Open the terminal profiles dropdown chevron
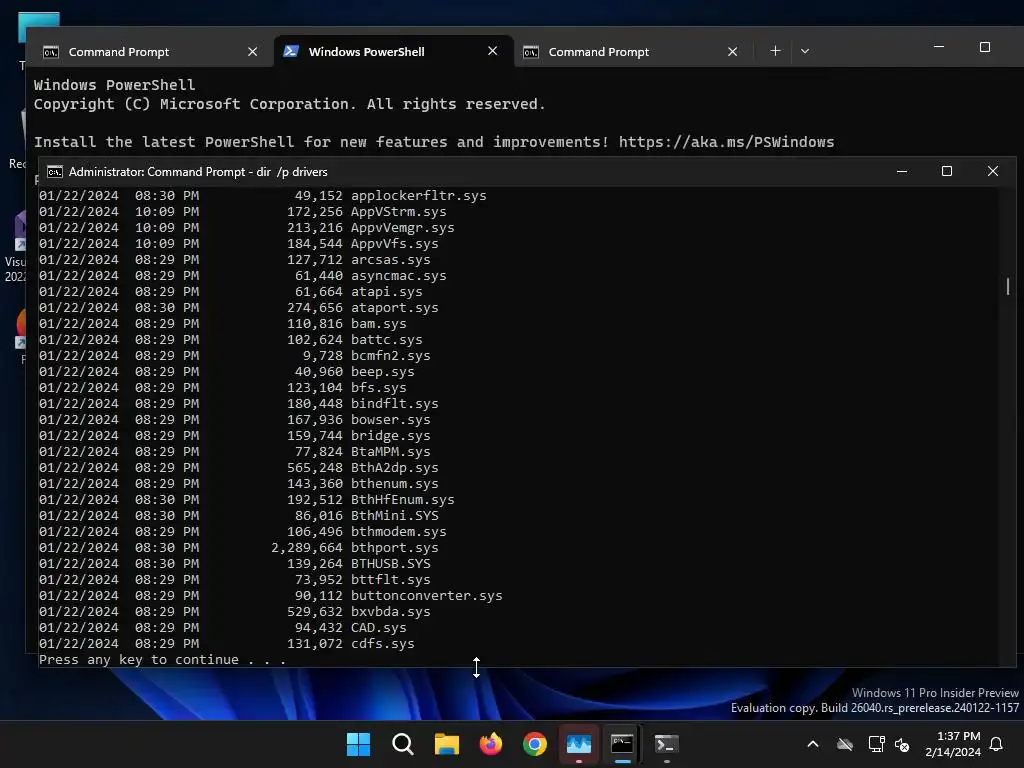 [805, 51]
